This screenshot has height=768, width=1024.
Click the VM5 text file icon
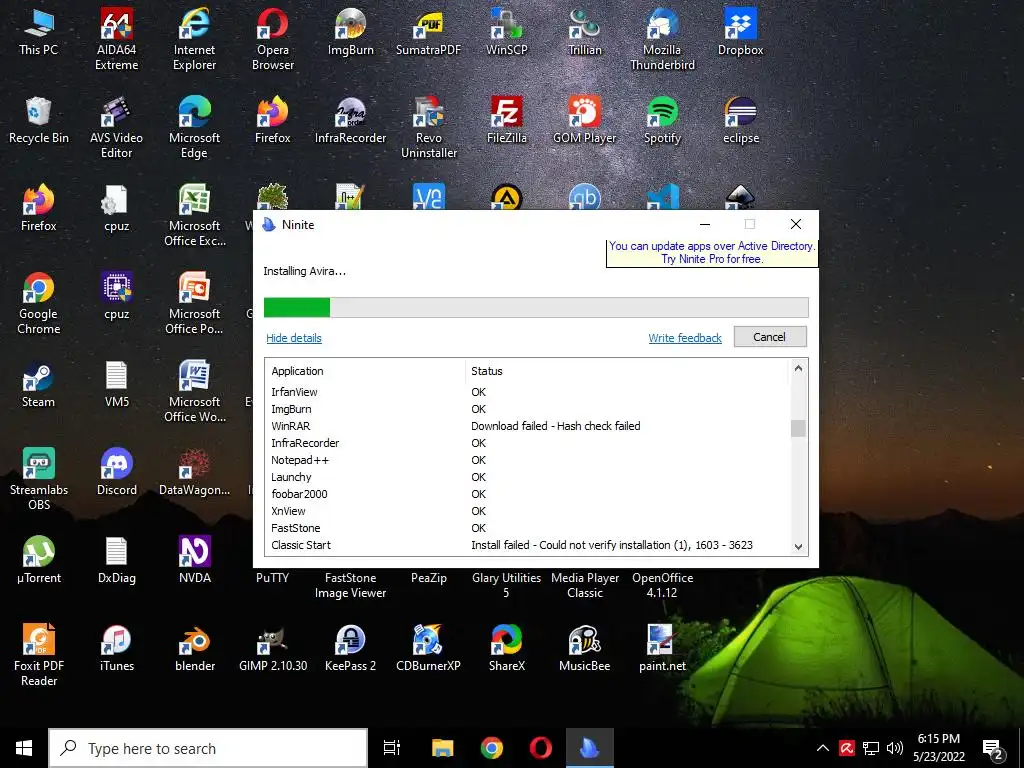(116, 385)
